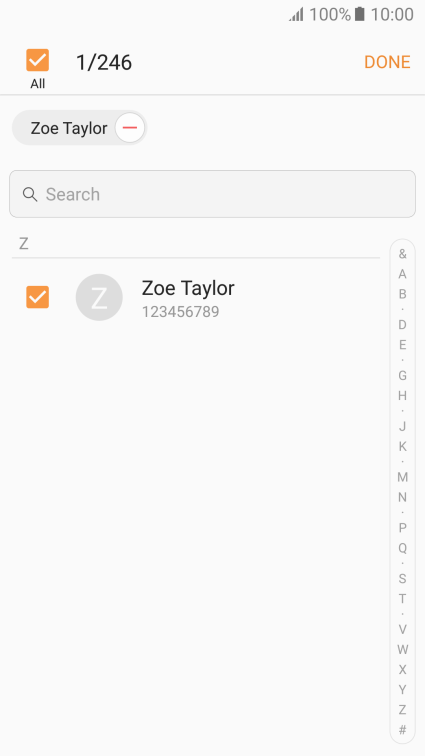This screenshot has height=756, width=425.
Task: Jump to letter M in index
Action: pyautogui.click(x=402, y=477)
